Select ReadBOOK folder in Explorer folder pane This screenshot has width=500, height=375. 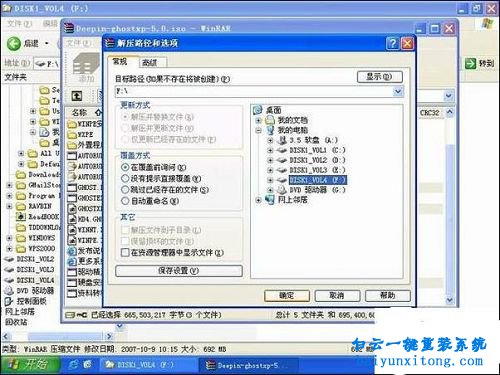(37, 217)
